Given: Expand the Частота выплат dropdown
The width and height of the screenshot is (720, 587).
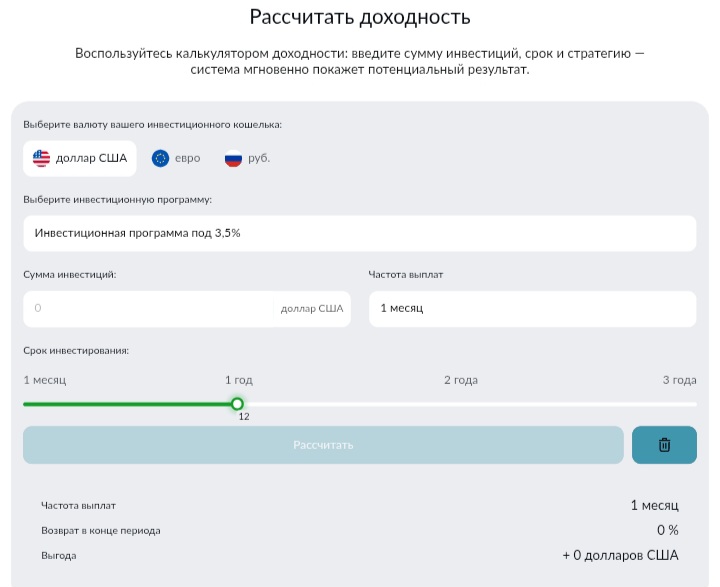Looking at the screenshot, I should tap(532, 309).
